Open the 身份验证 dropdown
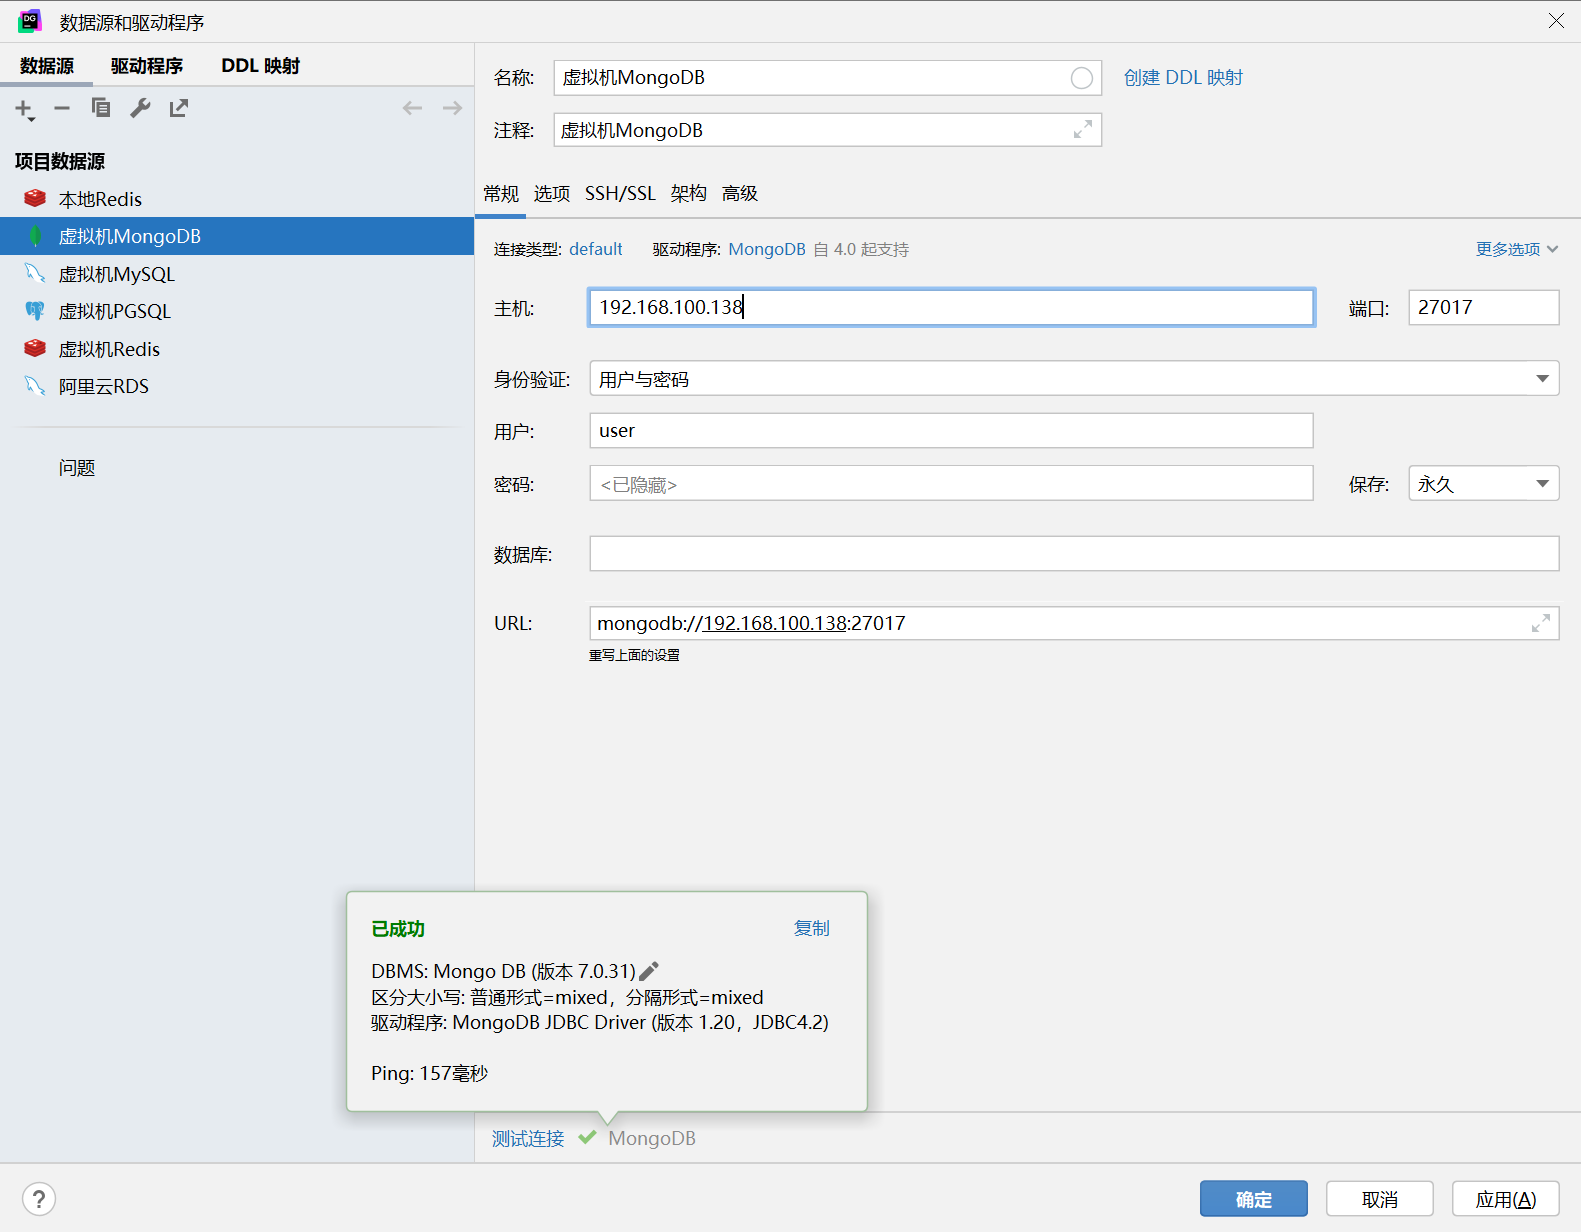Image resolution: width=1581 pixels, height=1232 pixels. click(x=1074, y=378)
